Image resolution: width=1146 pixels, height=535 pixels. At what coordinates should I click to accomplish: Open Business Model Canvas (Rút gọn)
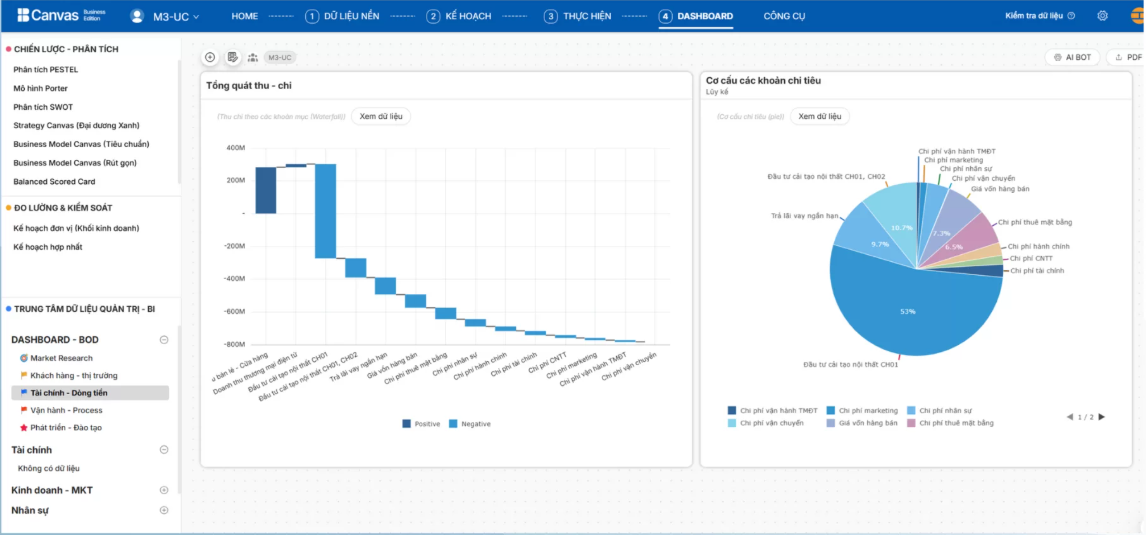coord(75,163)
